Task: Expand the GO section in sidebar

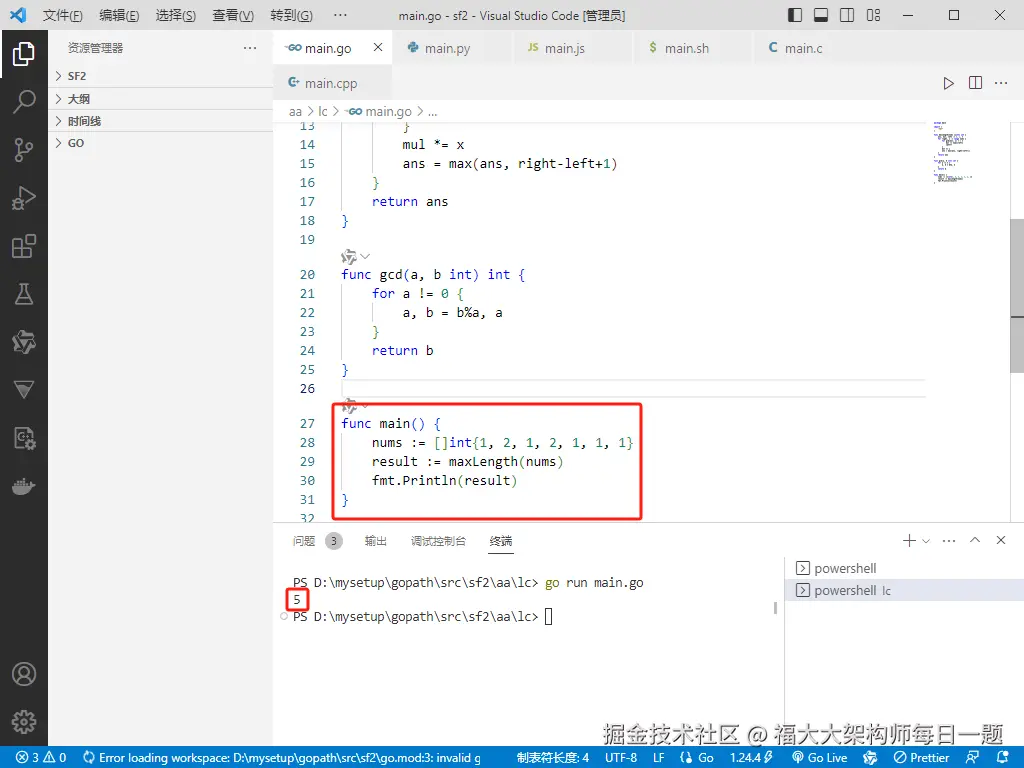Action: [161, 143]
